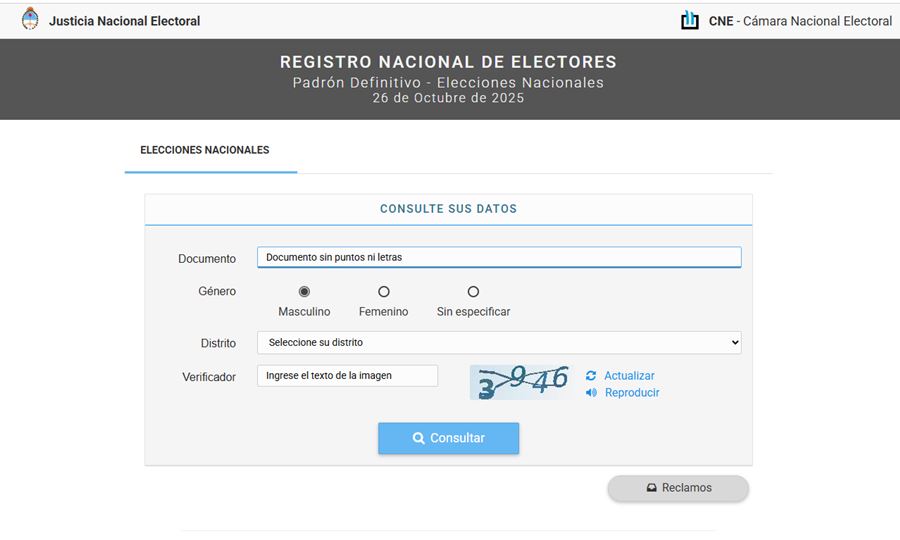Focus the Verificador captcha text field
Screen dimensions: 900x540
pos(347,376)
